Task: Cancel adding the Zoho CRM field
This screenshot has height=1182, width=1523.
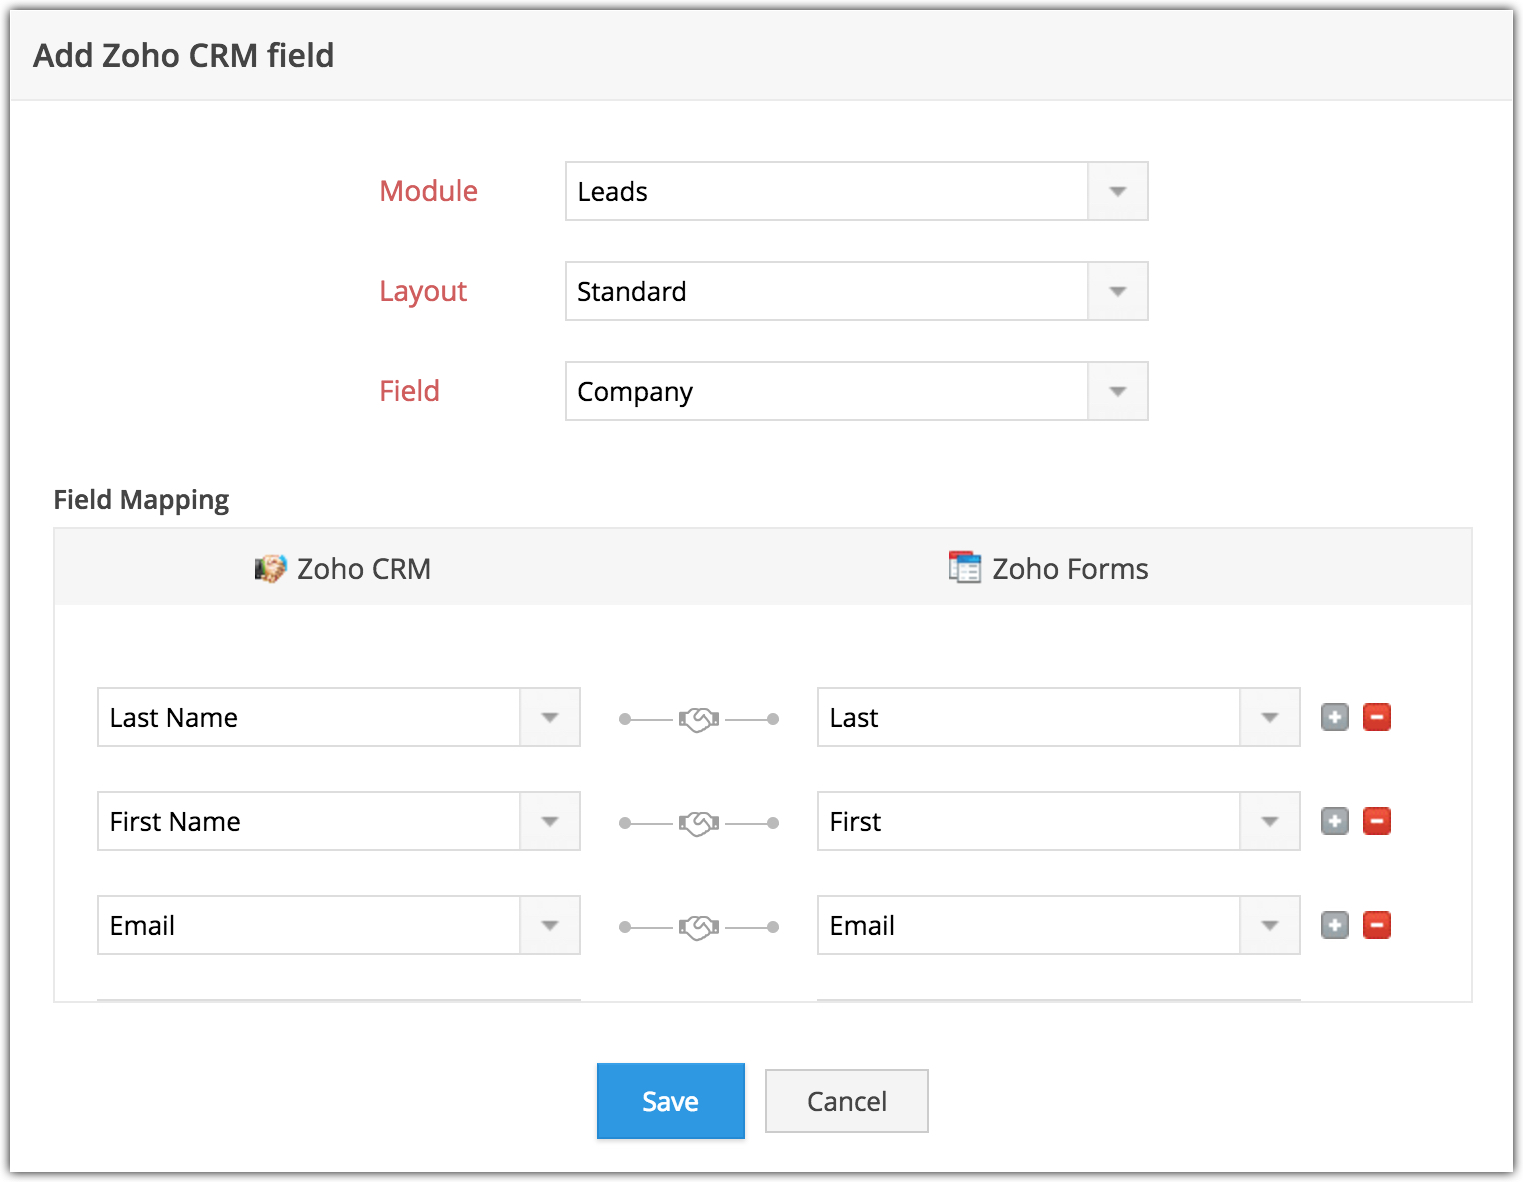Action: click(846, 1101)
